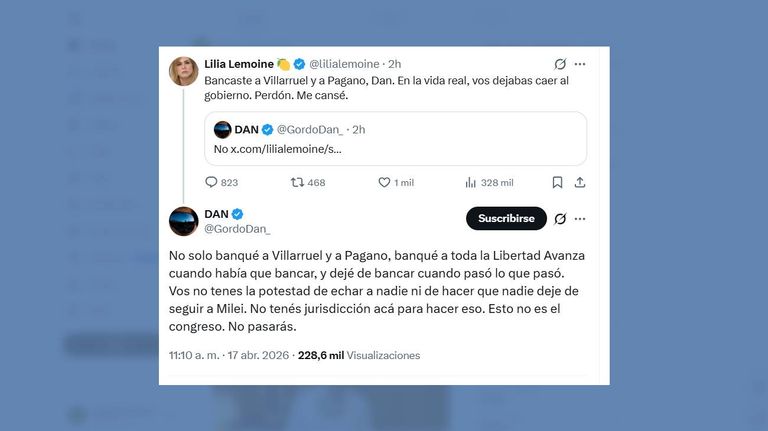Bookmark Lilia Lemoine's tweet

click(x=557, y=182)
